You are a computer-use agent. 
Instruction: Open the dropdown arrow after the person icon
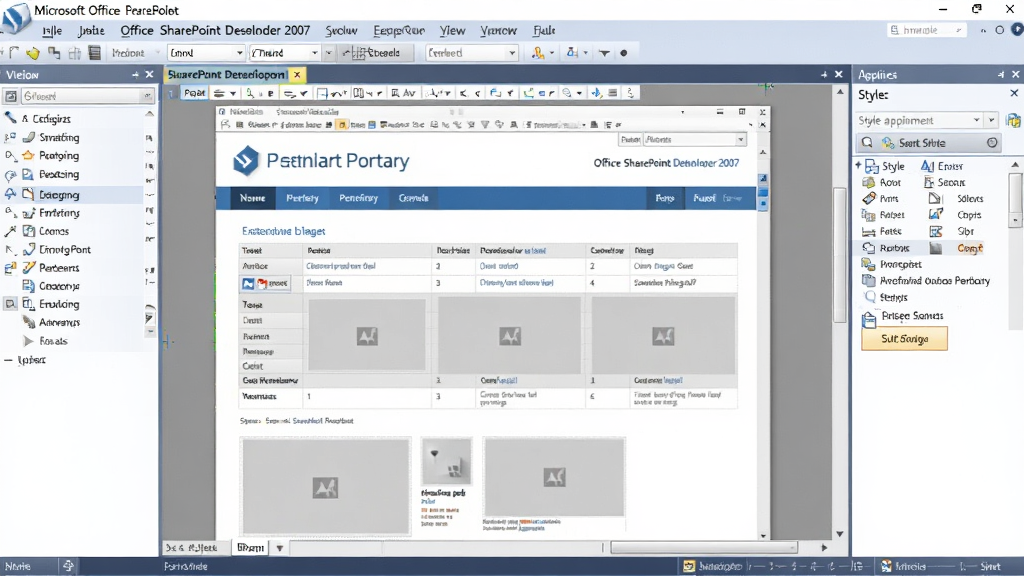point(552,53)
